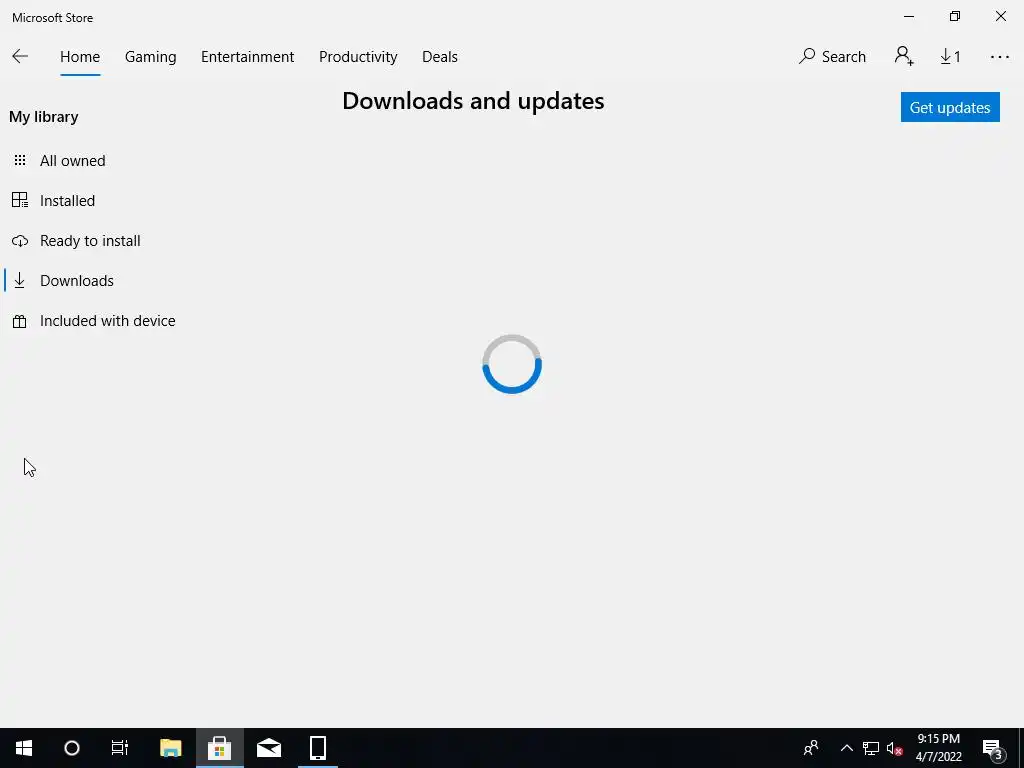
Task: Open Included with device section
Action: tap(108, 321)
